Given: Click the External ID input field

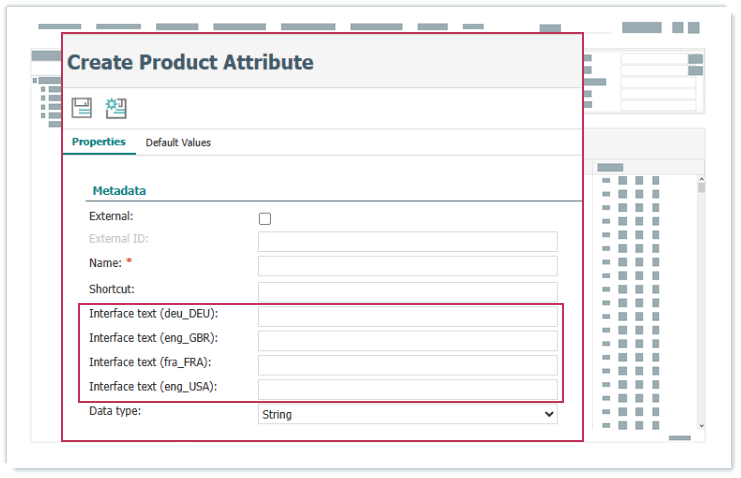Looking at the screenshot, I should (x=407, y=241).
